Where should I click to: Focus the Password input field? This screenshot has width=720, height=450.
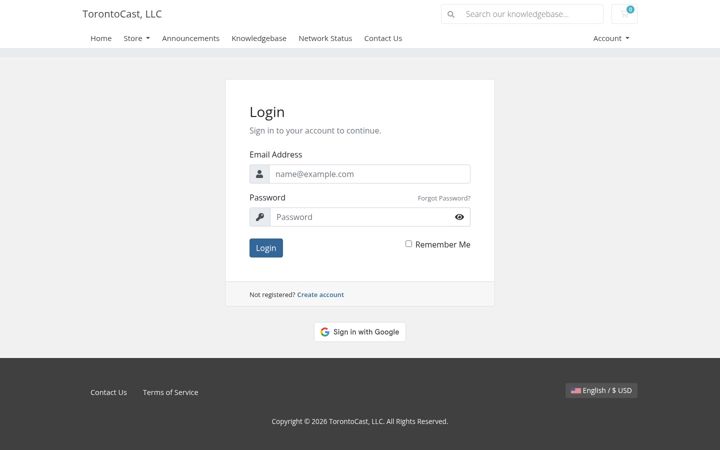360,217
